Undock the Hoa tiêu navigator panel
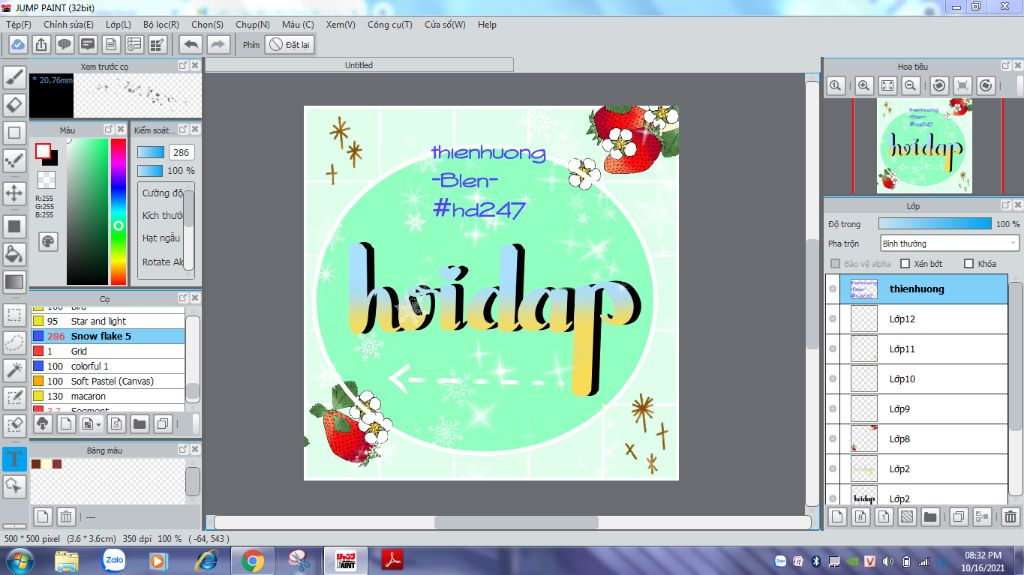The height and width of the screenshot is (575, 1024). (x=1006, y=65)
